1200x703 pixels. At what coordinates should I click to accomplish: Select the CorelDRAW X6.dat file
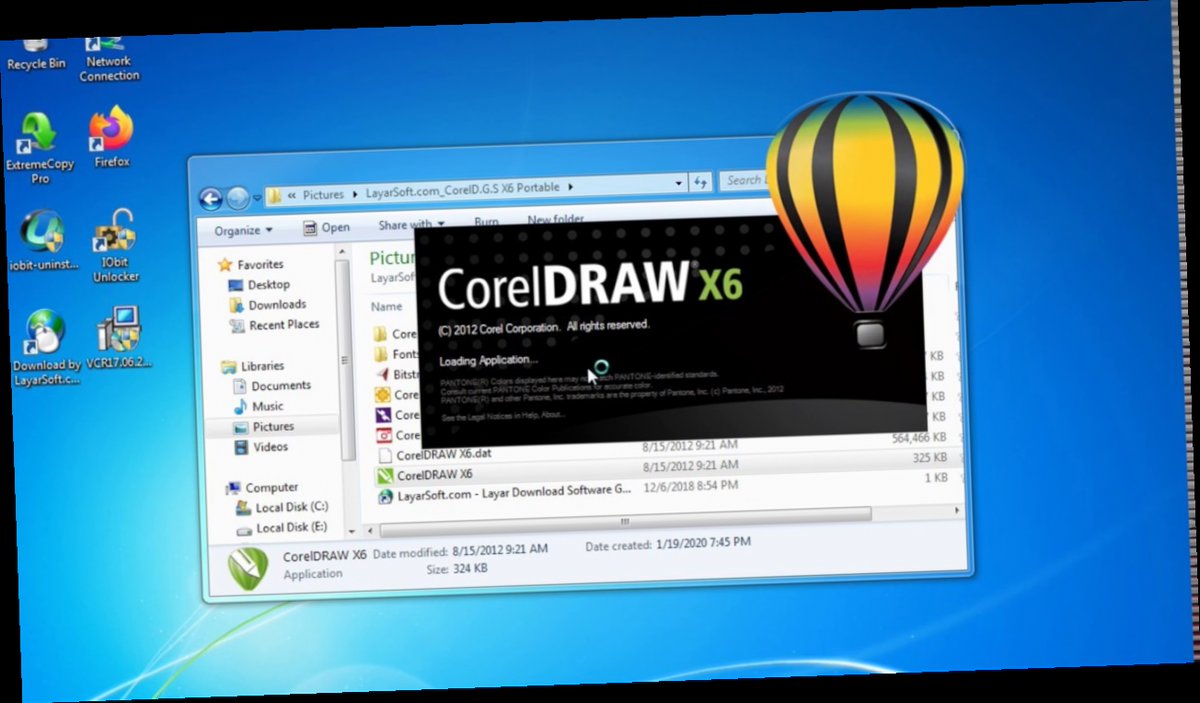click(433, 453)
